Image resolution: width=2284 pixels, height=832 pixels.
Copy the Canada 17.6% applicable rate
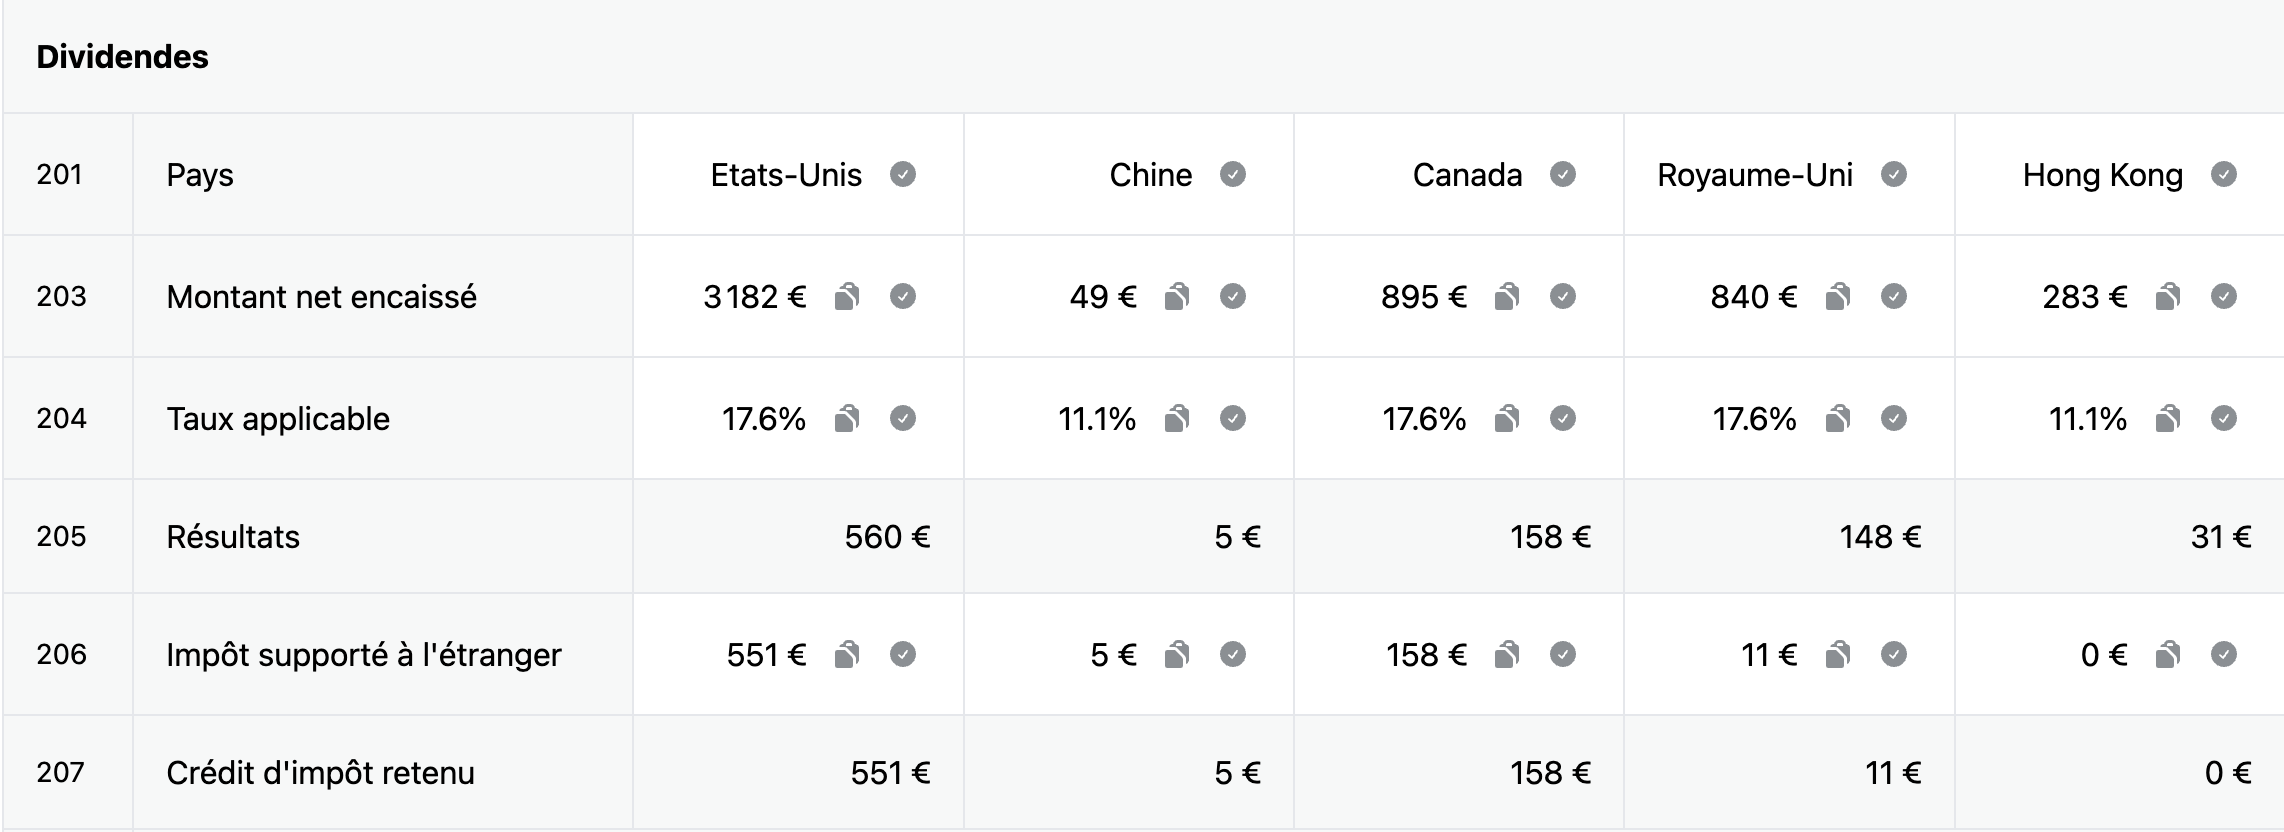1507,419
